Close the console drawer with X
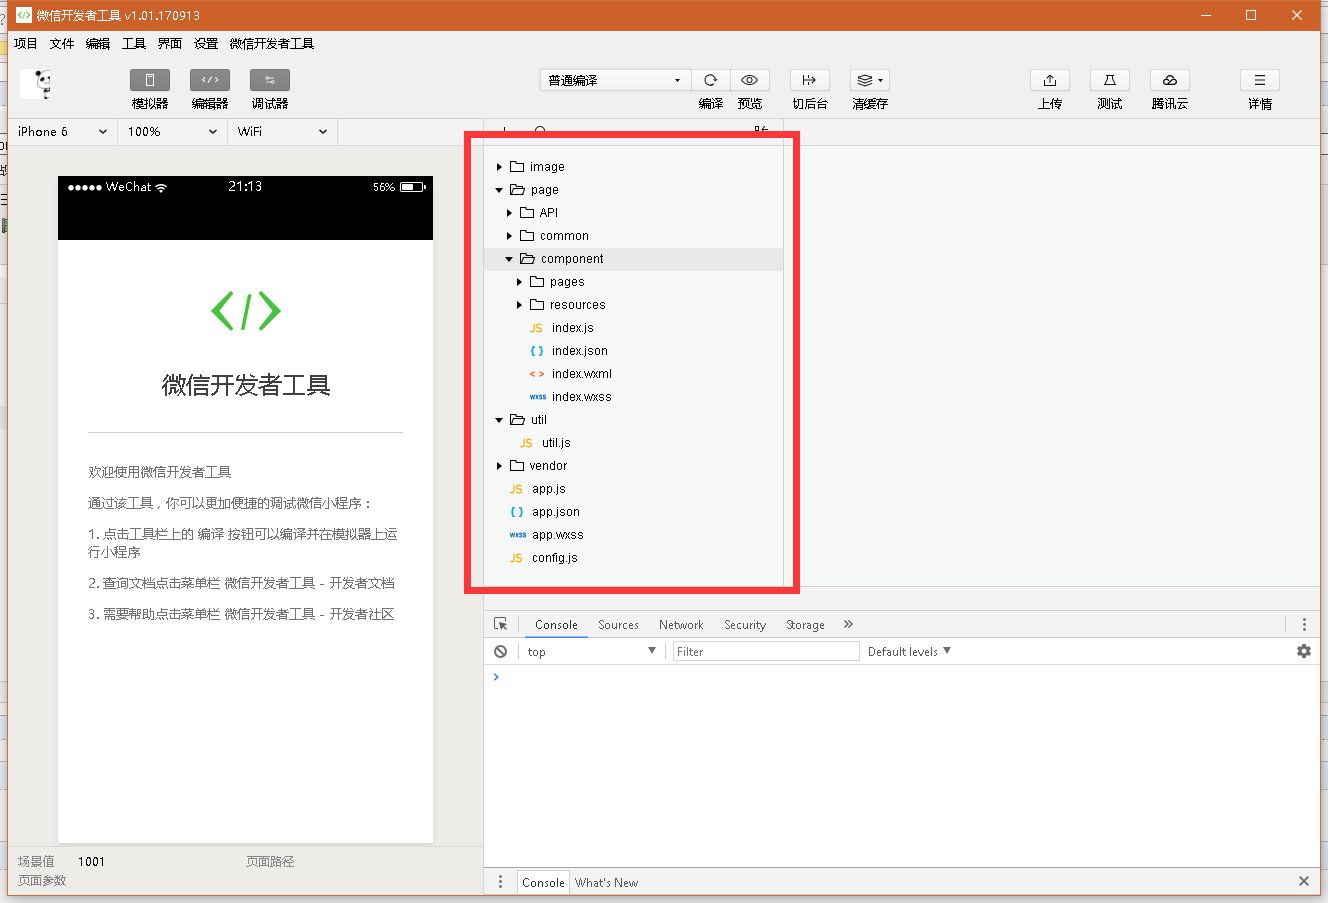Image resolution: width=1328 pixels, height=903 pixels. coord(1304,881)
